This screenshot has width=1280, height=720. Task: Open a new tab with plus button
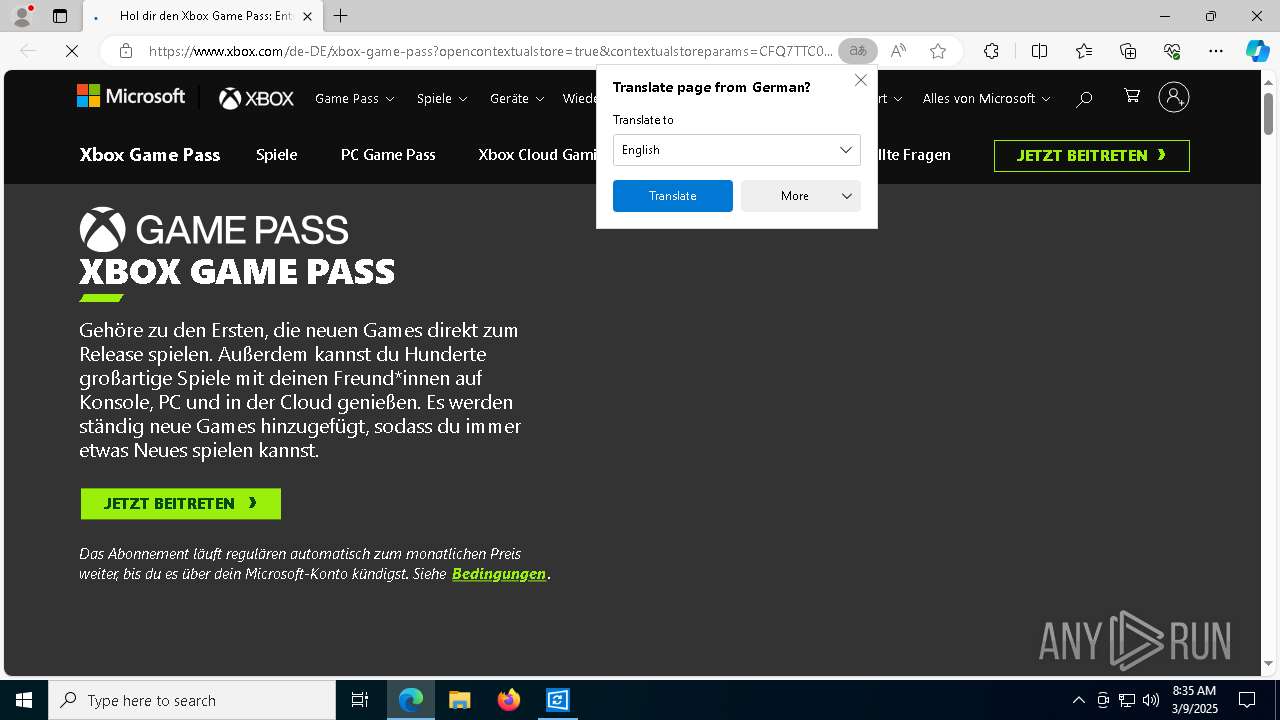coord(341,16)
